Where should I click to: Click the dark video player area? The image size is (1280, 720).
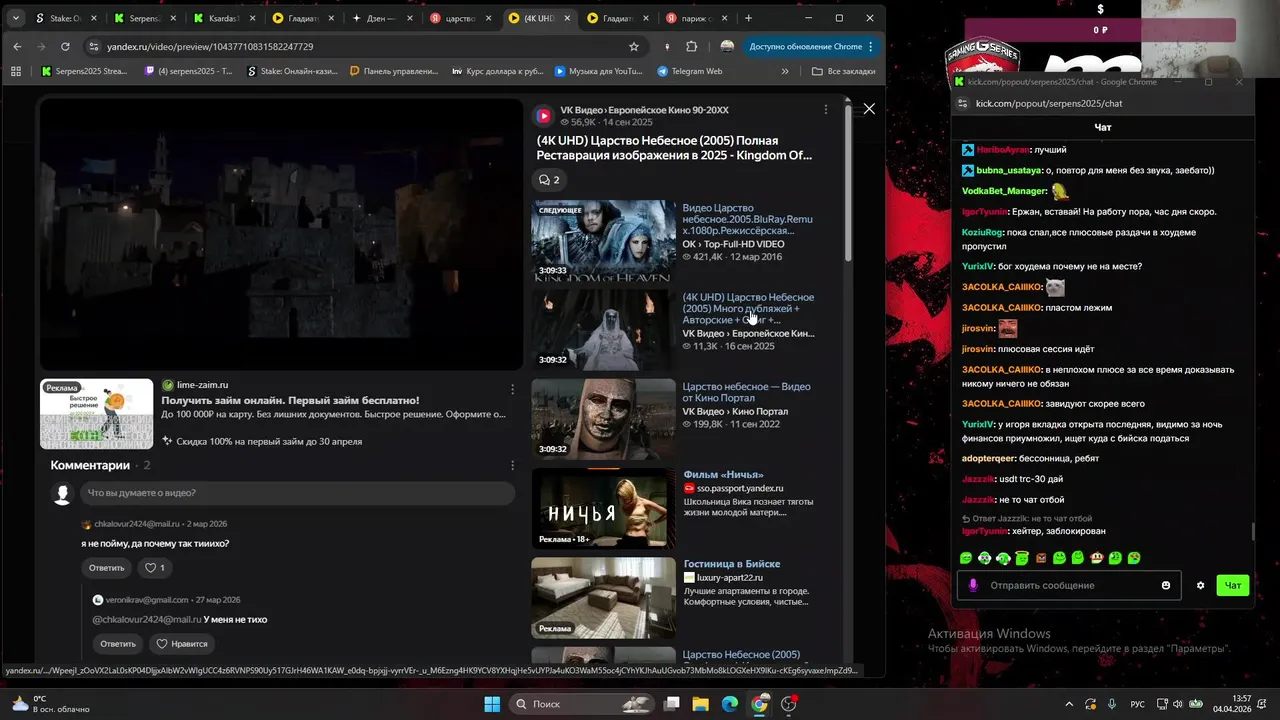click(281, 234)
